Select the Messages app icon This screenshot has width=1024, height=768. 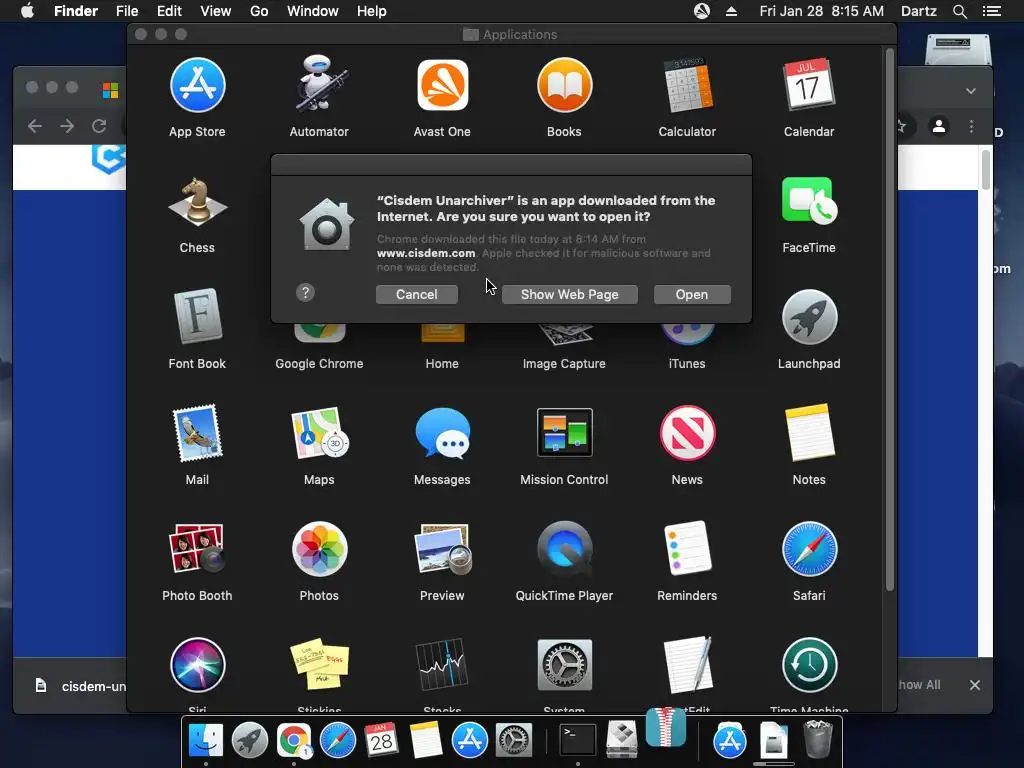coord(442,433)
